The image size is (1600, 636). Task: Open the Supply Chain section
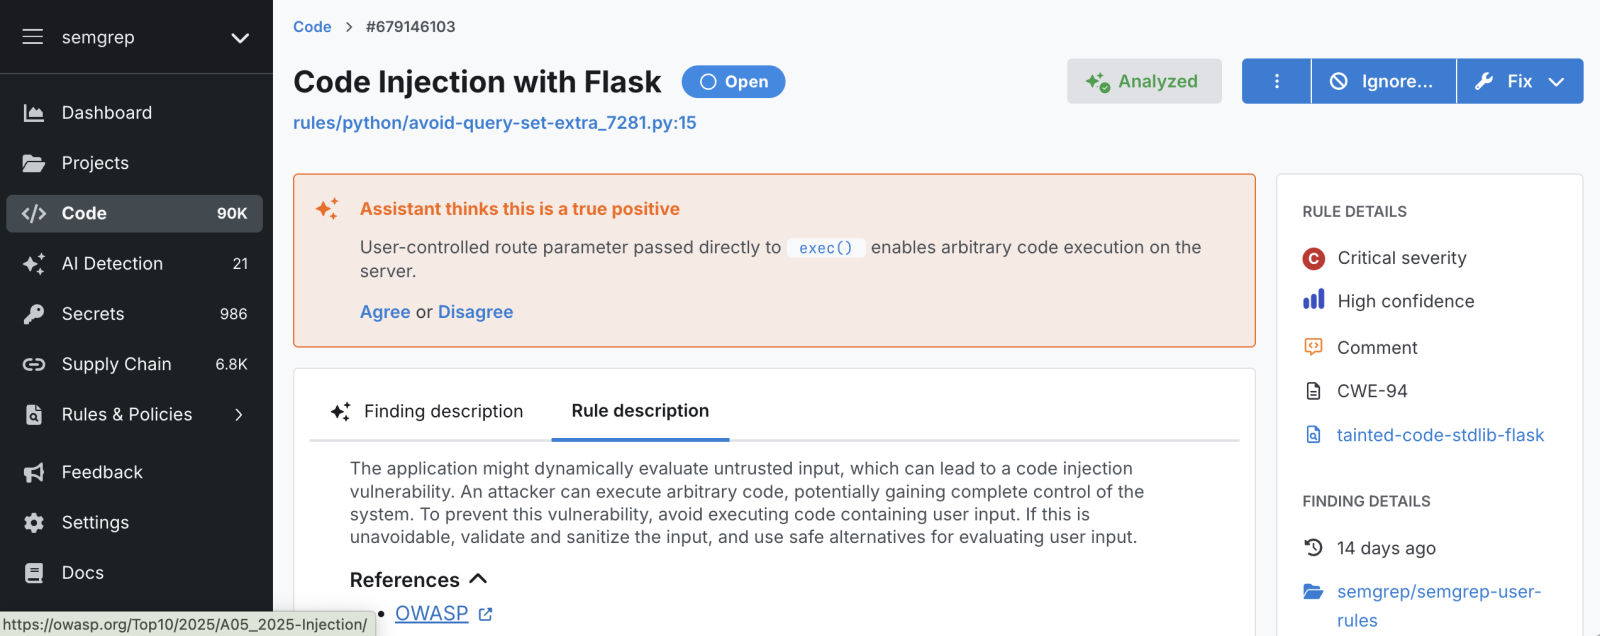click(116, 363)
